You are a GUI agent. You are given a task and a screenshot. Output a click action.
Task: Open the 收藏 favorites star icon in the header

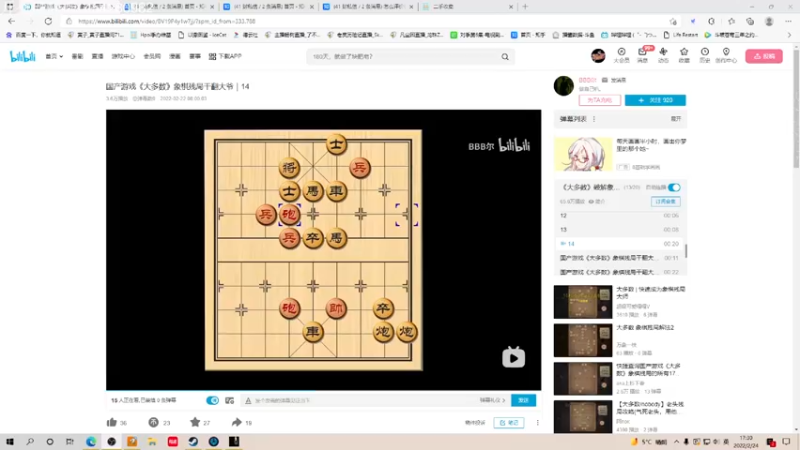tap(684, 55)
